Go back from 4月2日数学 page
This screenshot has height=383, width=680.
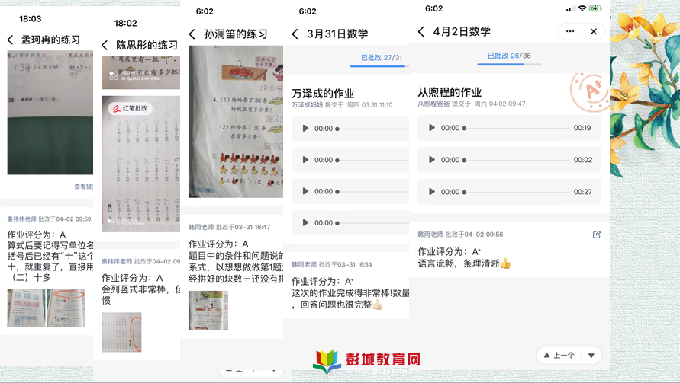(x=421, y=32)
